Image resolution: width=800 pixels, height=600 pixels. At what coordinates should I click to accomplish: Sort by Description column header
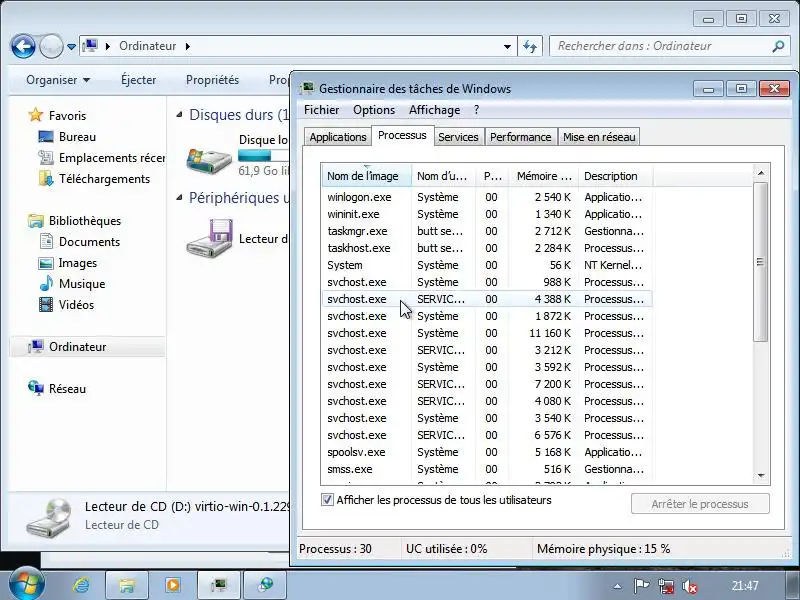pyautogui.click(x=615, y=176)
